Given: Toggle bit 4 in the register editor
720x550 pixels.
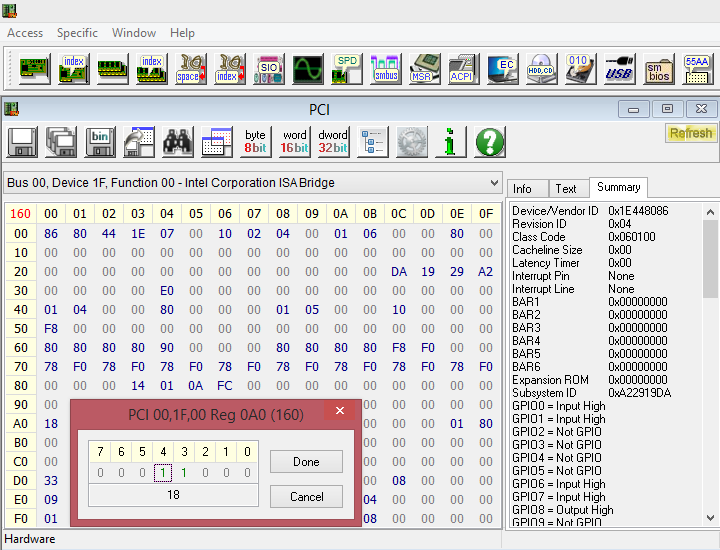Looking at the screenshot, I should click(x=162, y=472).
